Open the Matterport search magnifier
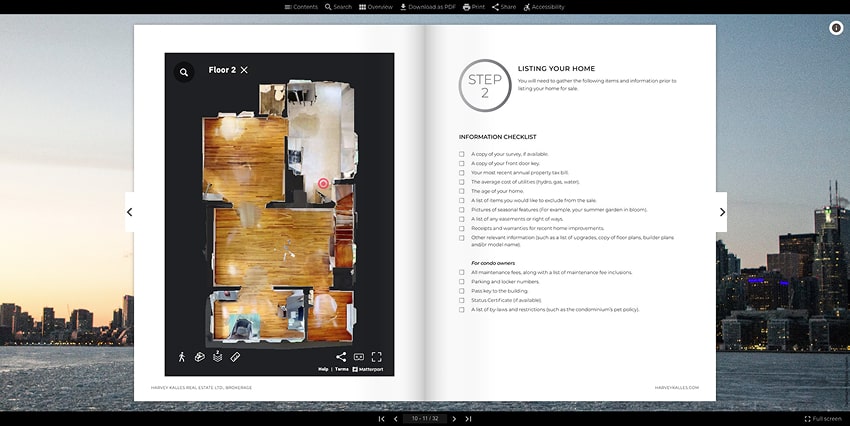This screenshot has height=426, width=850. 184,72
